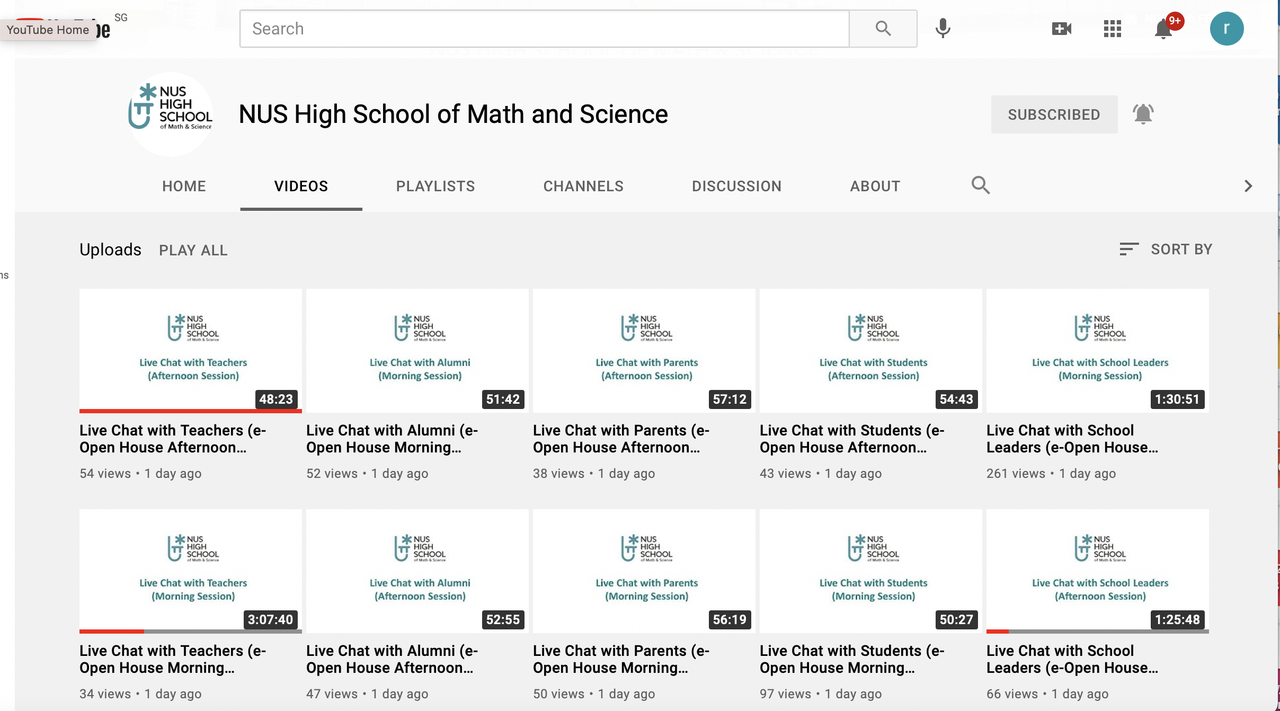
Task: Click the 3:07:40 duration badge
Action: [271, 619]
